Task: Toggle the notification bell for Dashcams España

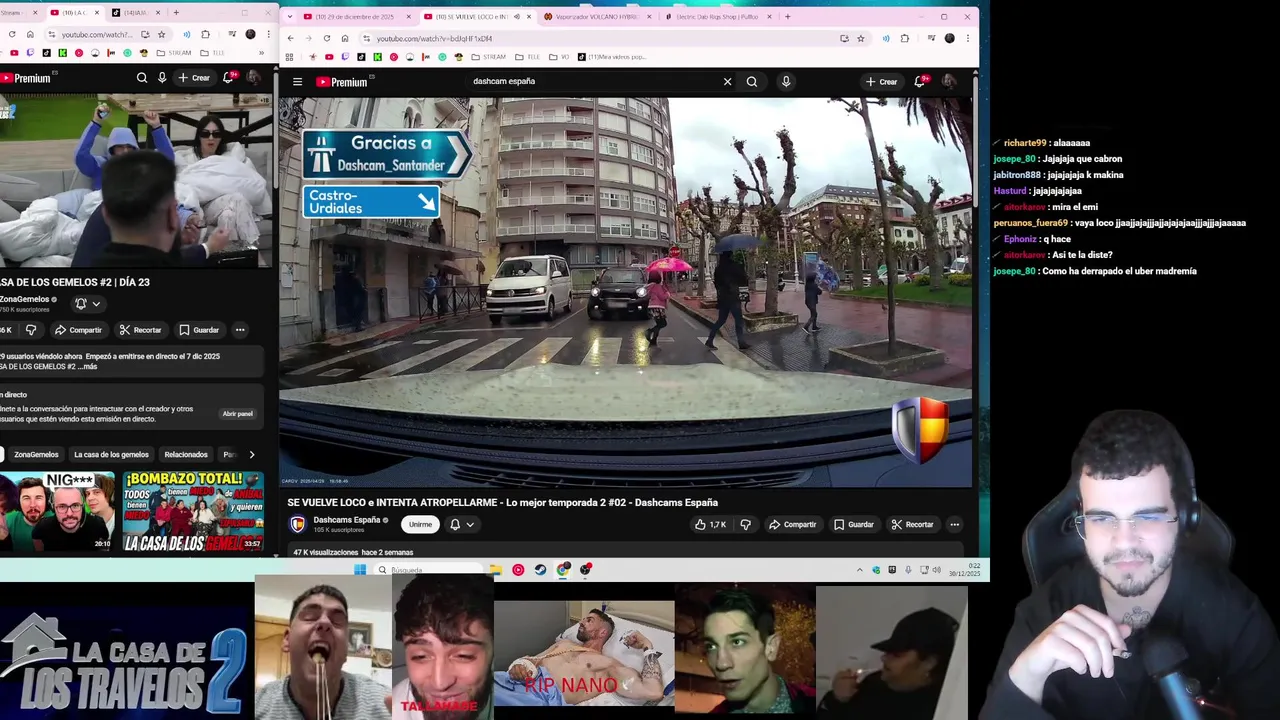Action: click(x=462, y=524)
